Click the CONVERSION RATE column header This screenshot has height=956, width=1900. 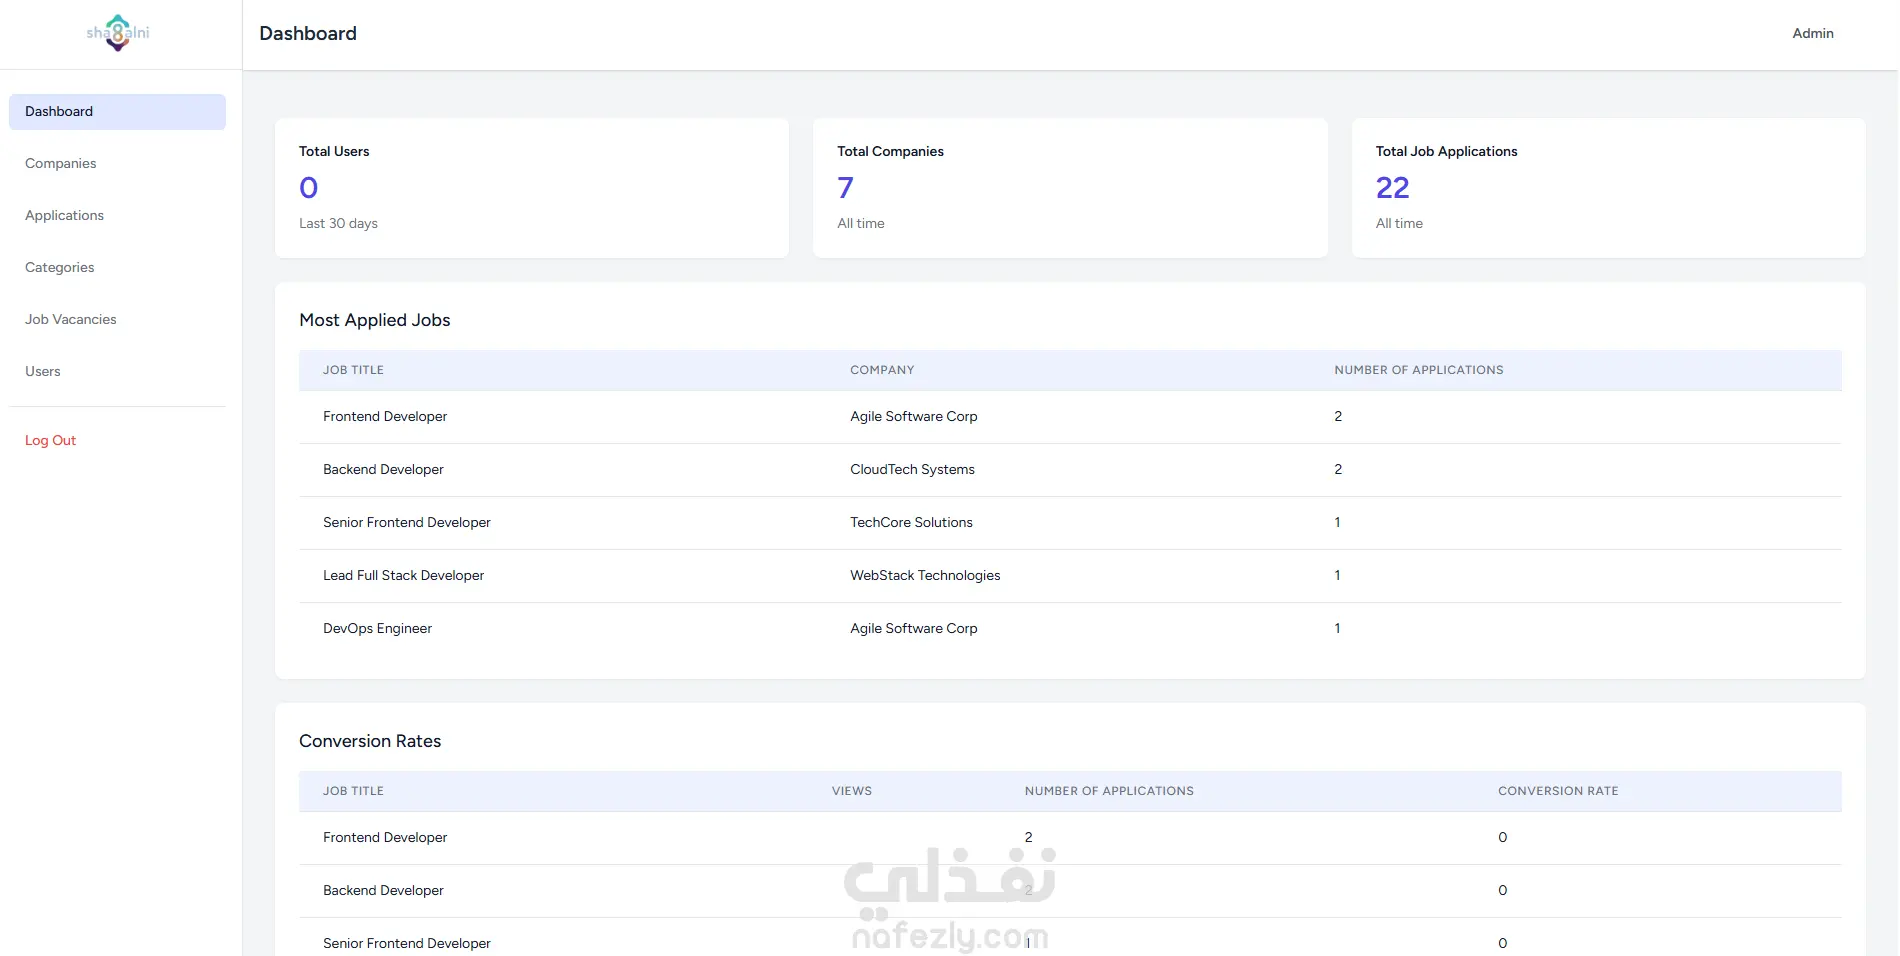(1558, 791)
